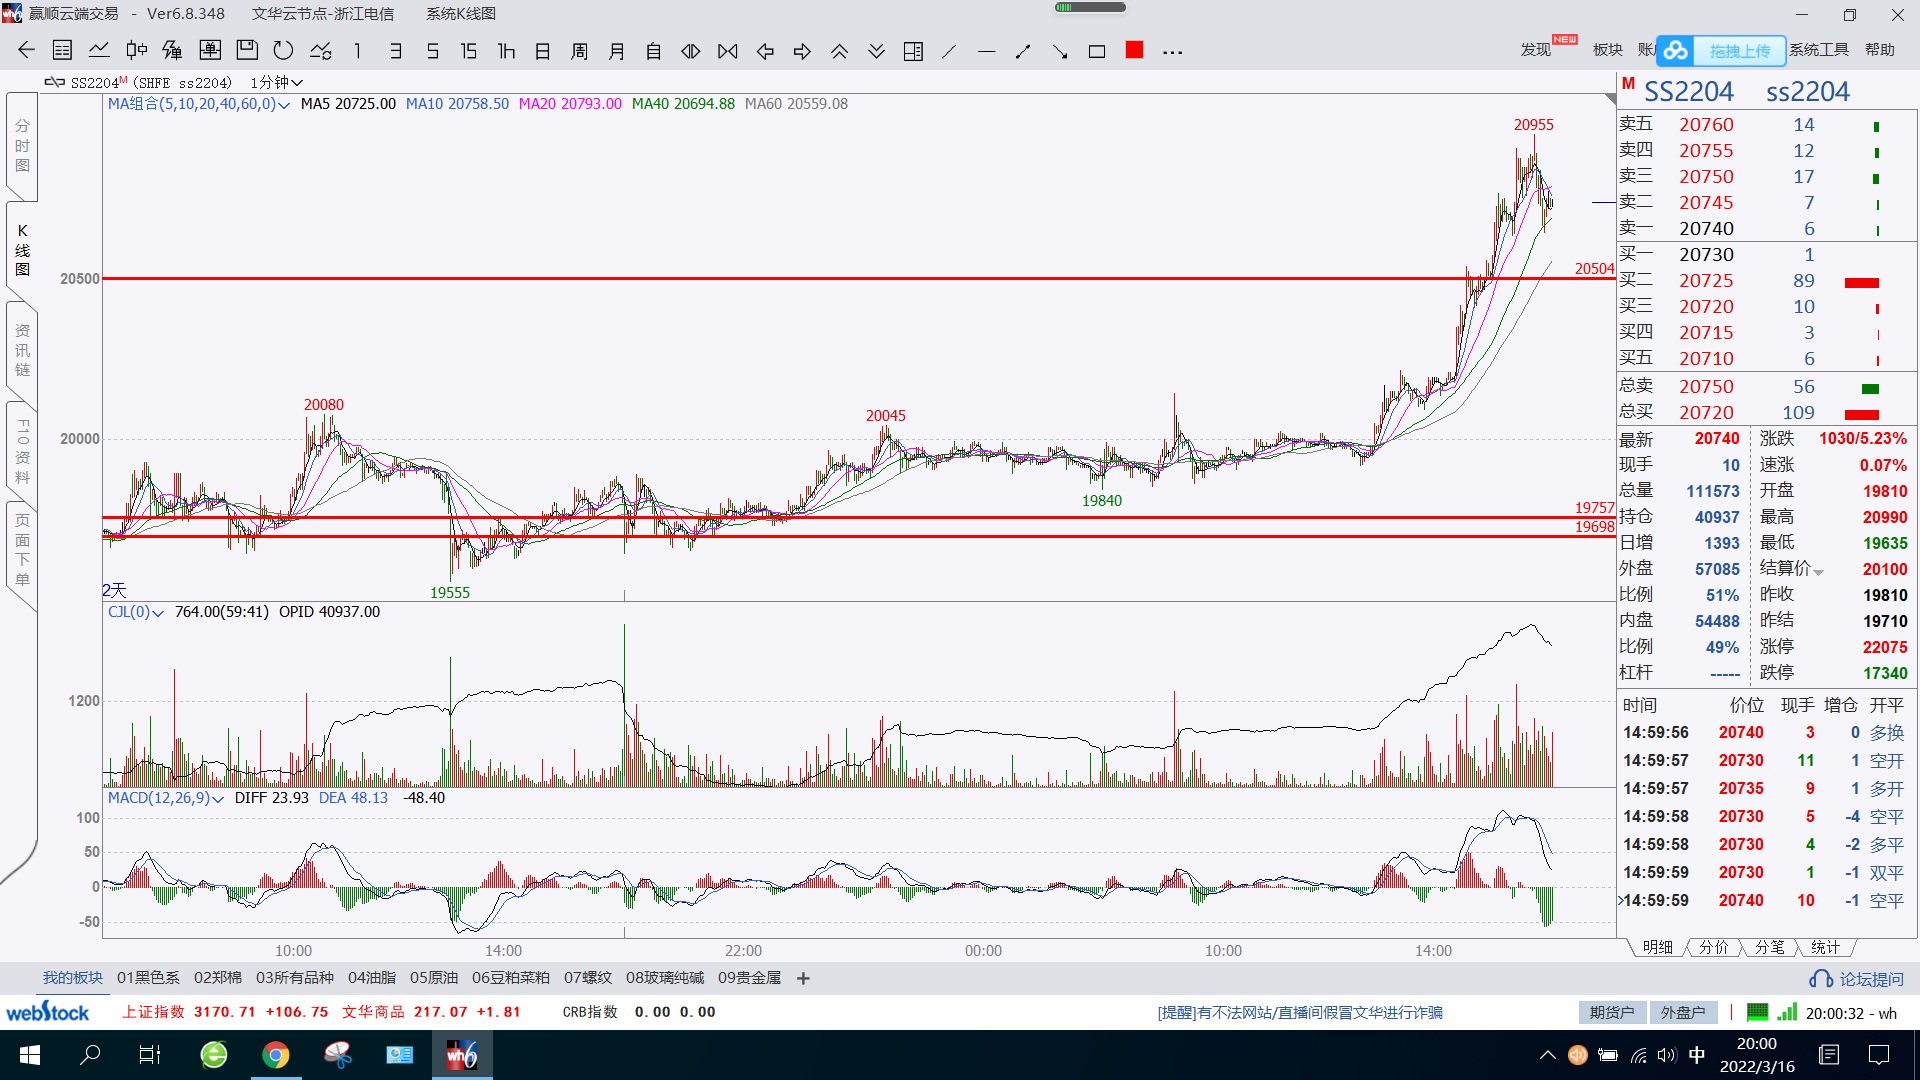The image size is (1920, 1080).
Task: Pick the red drawing color swatch
Action: tap(1134, 50)
